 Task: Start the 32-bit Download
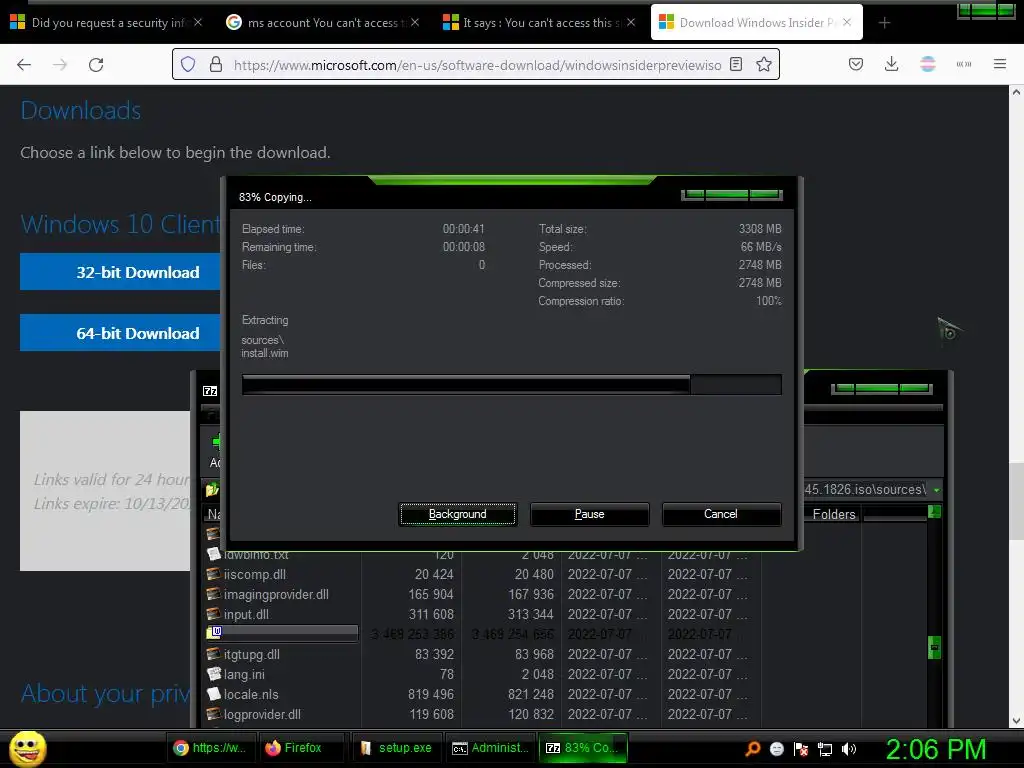point(120,272)
